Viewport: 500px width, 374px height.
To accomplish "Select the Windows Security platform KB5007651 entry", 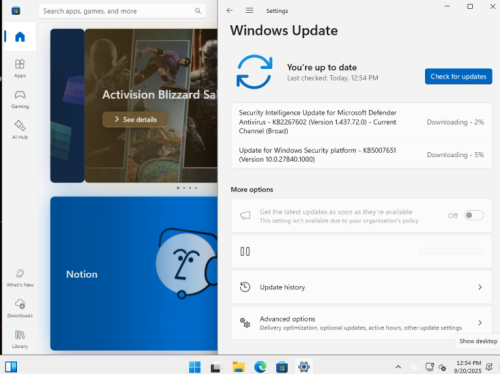I will [361, 155].
